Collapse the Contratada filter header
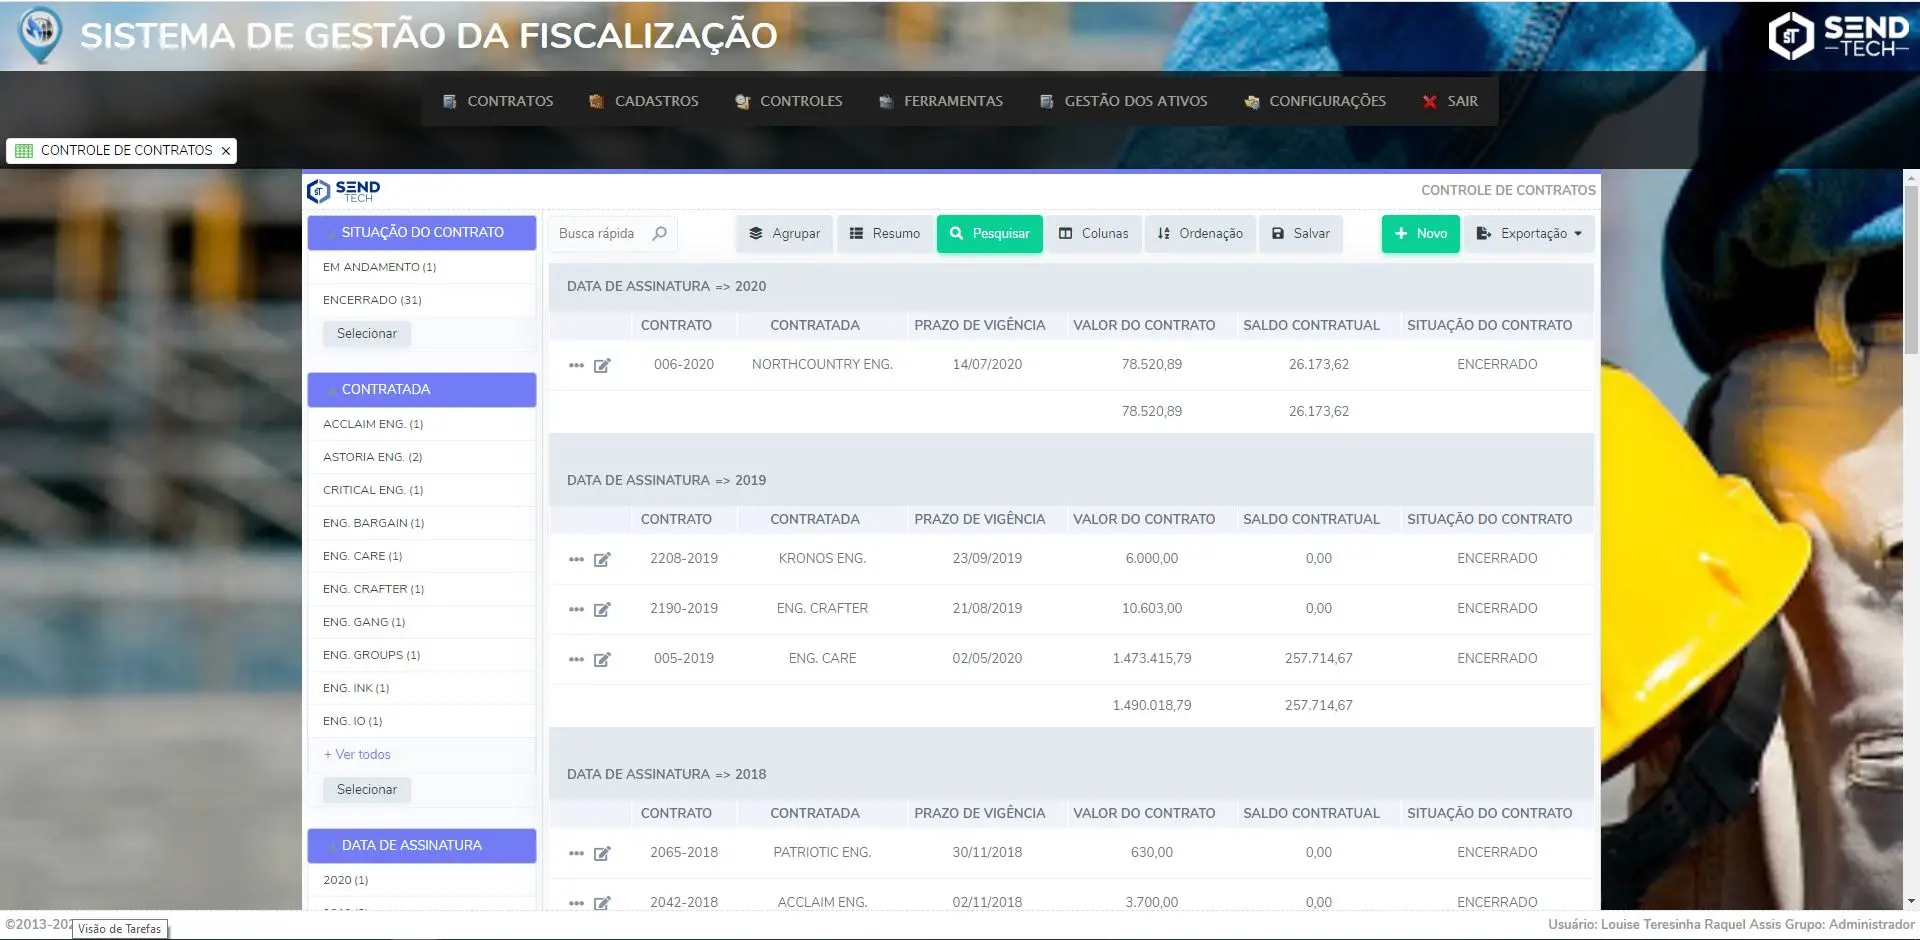The height and width of the screenshot is (940, 1920). [421, 390]
